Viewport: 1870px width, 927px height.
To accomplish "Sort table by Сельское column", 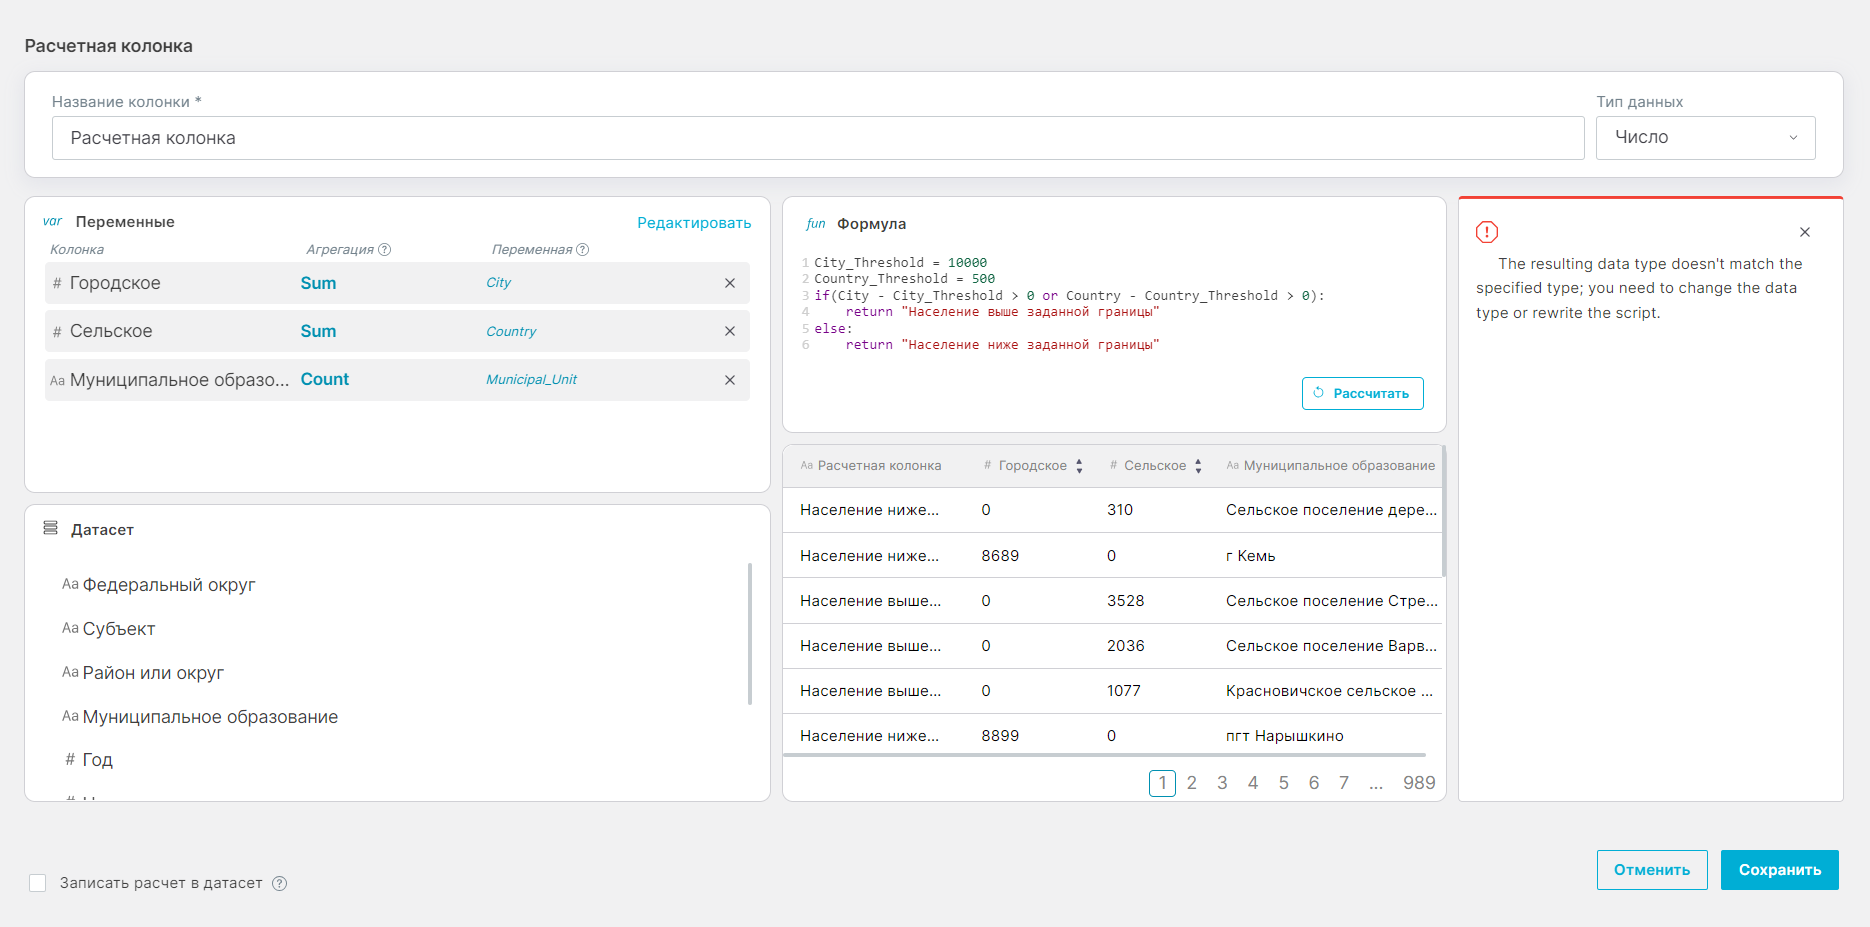I will pyautogui.click(x=1198, y=466).
